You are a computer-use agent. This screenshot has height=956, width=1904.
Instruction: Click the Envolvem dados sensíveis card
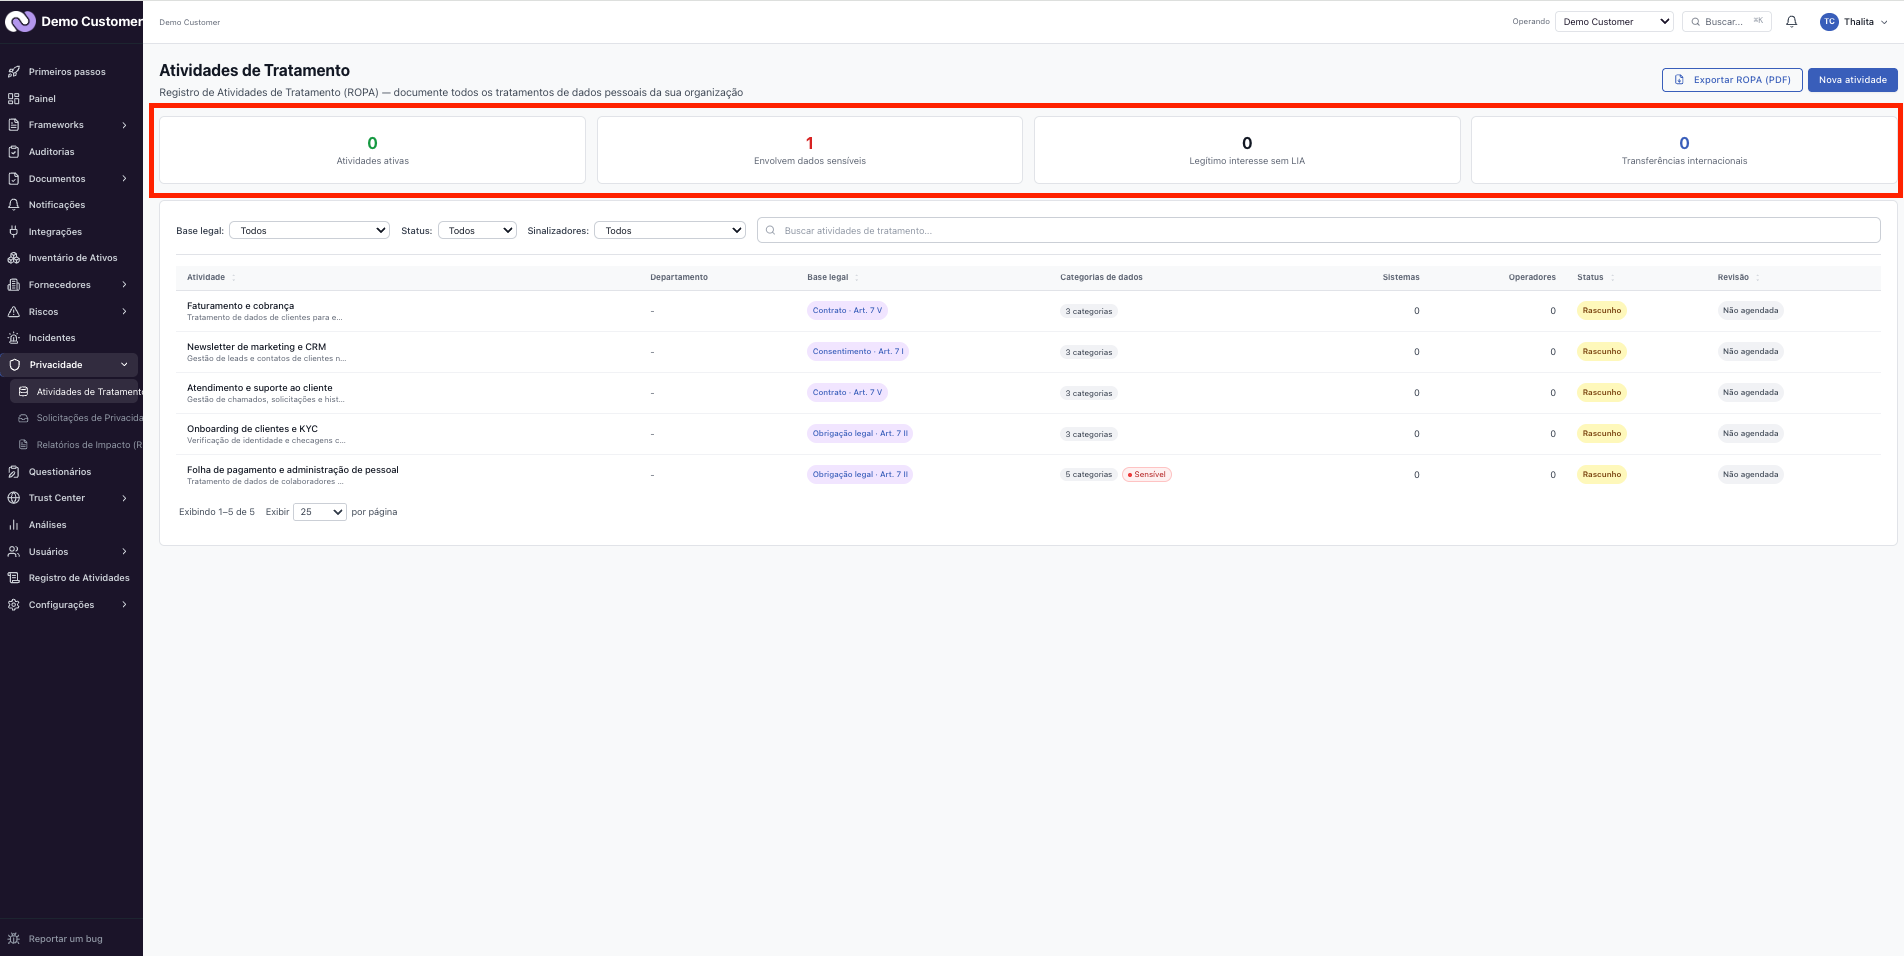click(x=810, y=150)
